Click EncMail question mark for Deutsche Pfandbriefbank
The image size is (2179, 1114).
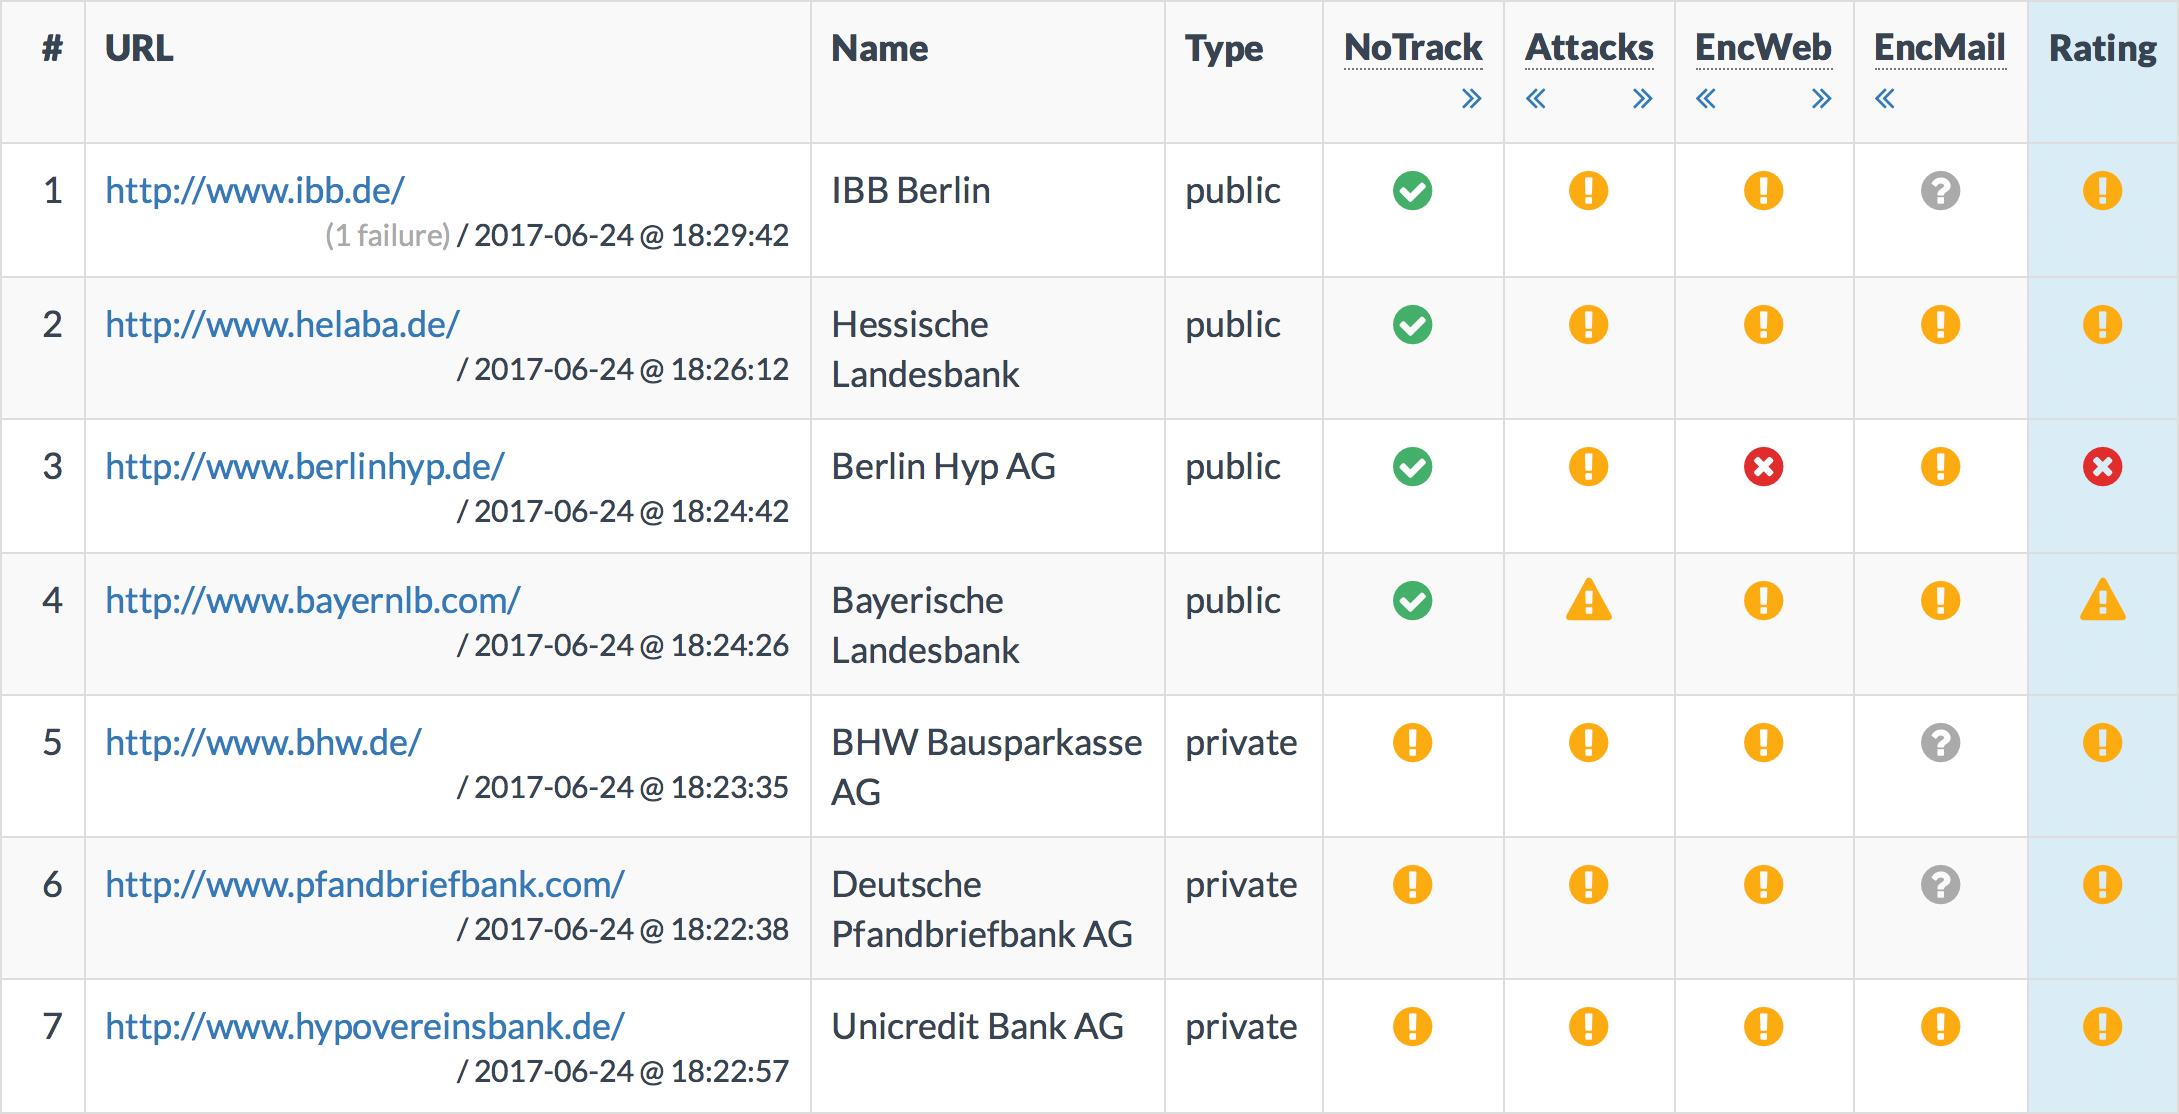[x=1940, y=885]
